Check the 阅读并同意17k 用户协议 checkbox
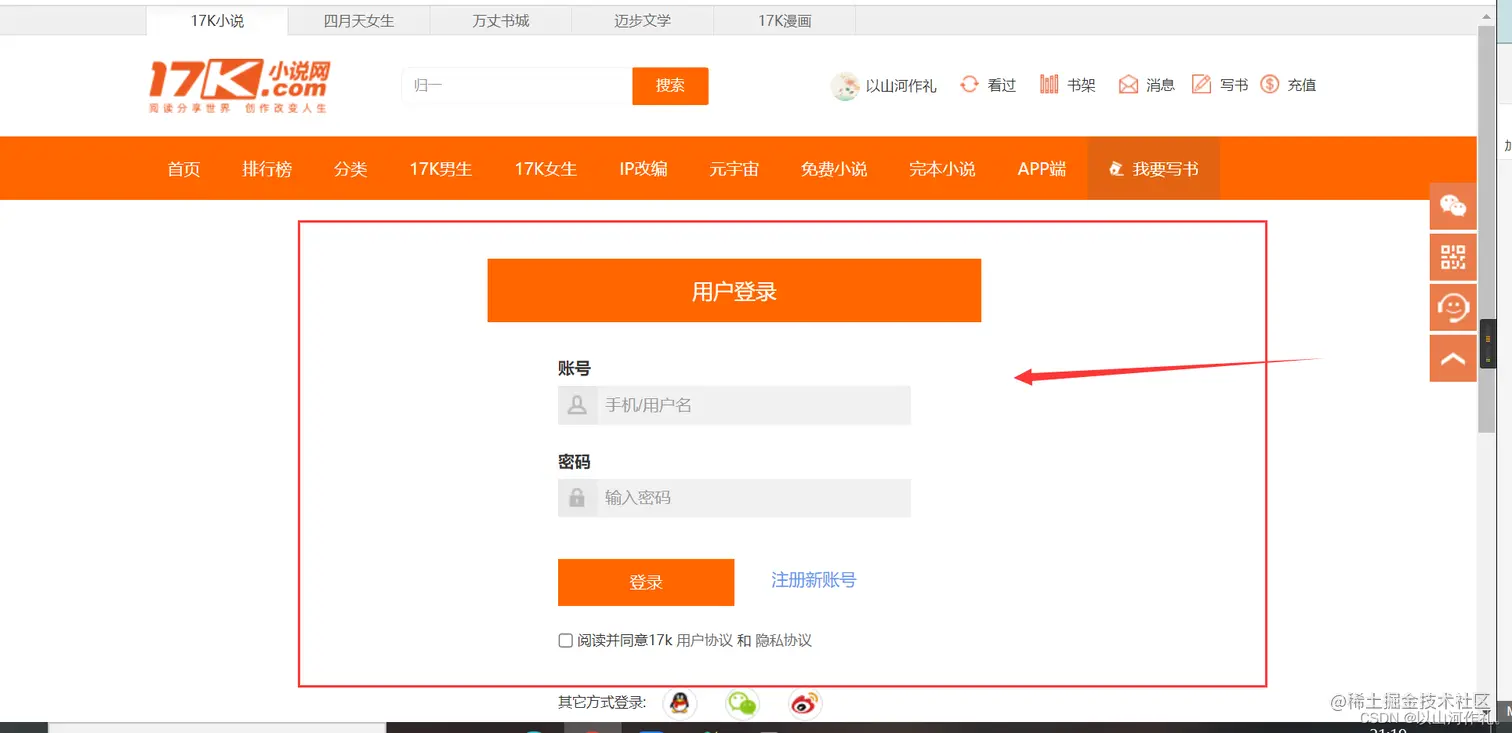 pyautogui.click(x=565, y=640)
